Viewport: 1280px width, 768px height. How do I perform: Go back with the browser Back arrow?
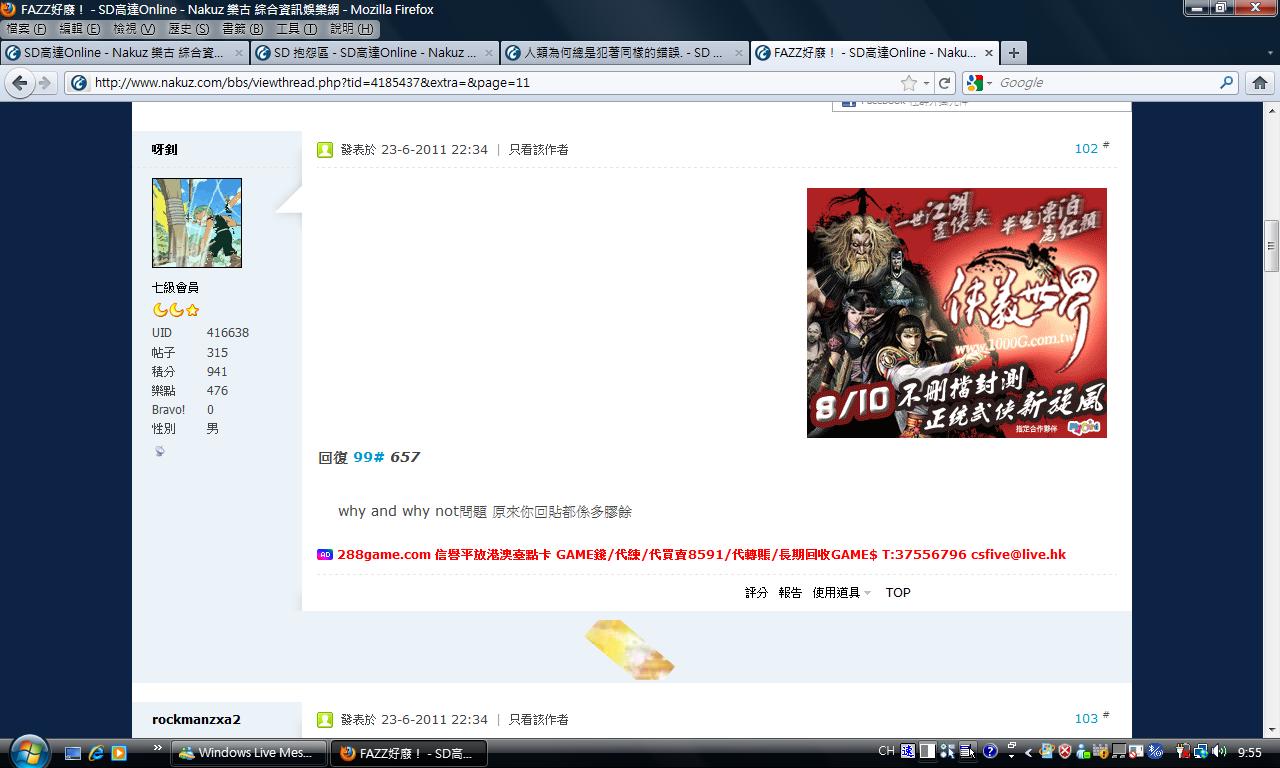(x=20, y=83)
